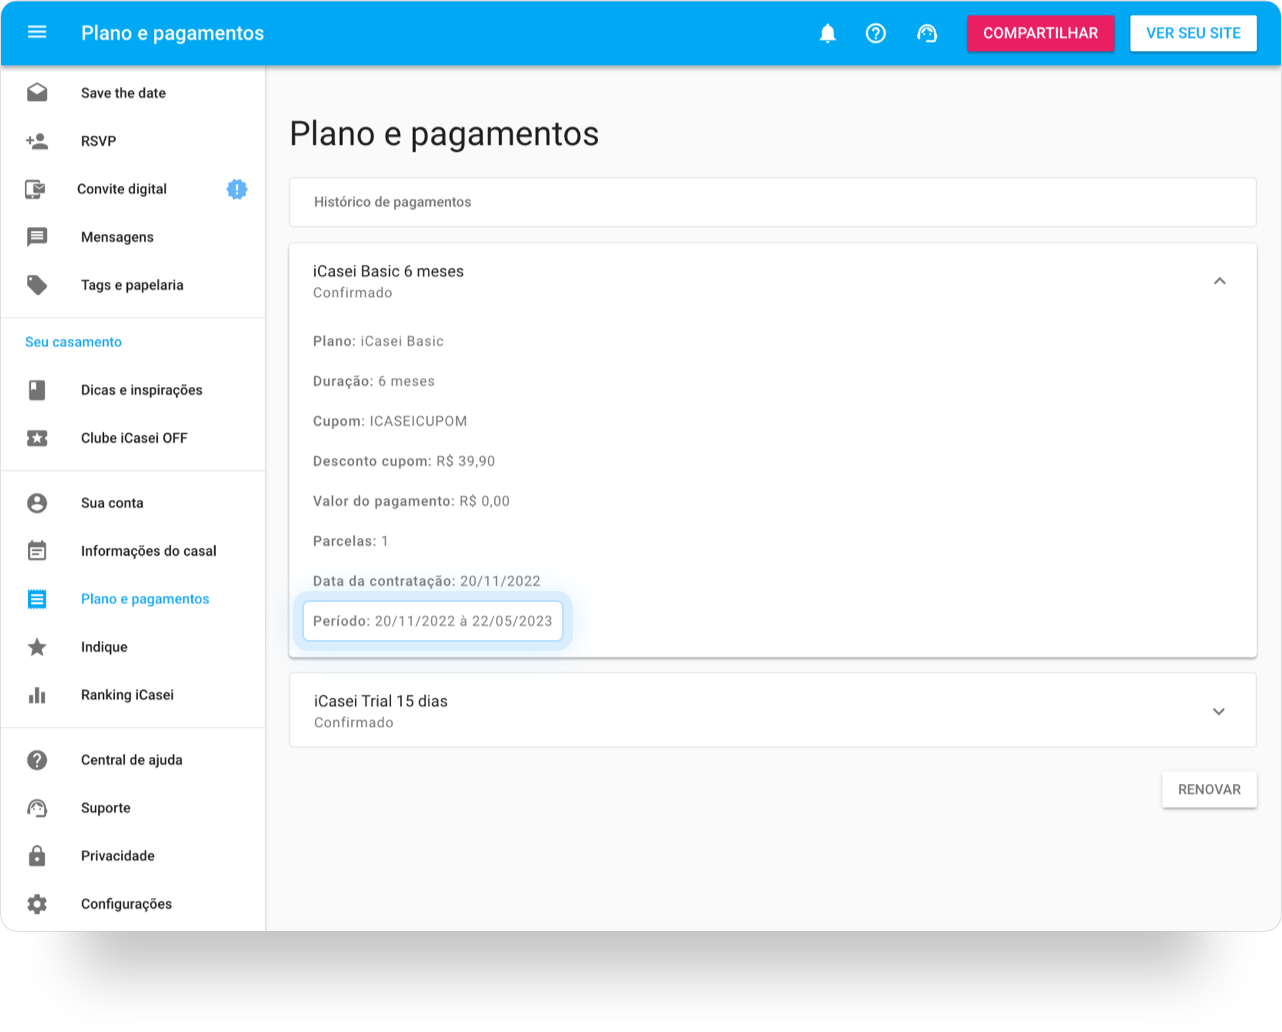
Task: Click the alert badge next to Convite digital
Action: pyautogui.click(x=237, y=189)
